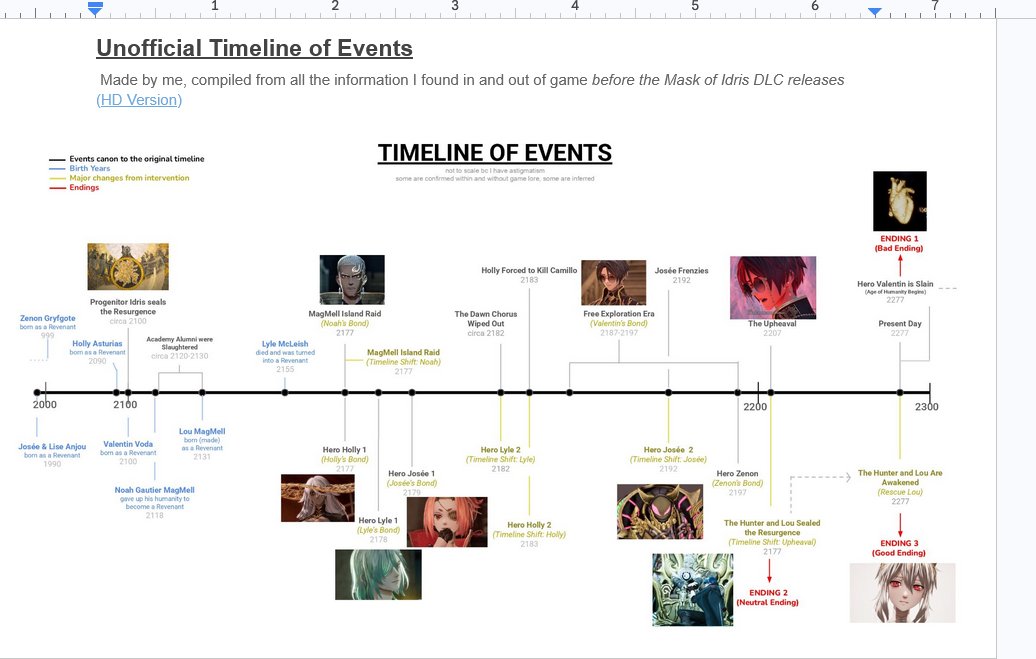
Task: Click the Lou MagMell label
Action: pos(202,444)
